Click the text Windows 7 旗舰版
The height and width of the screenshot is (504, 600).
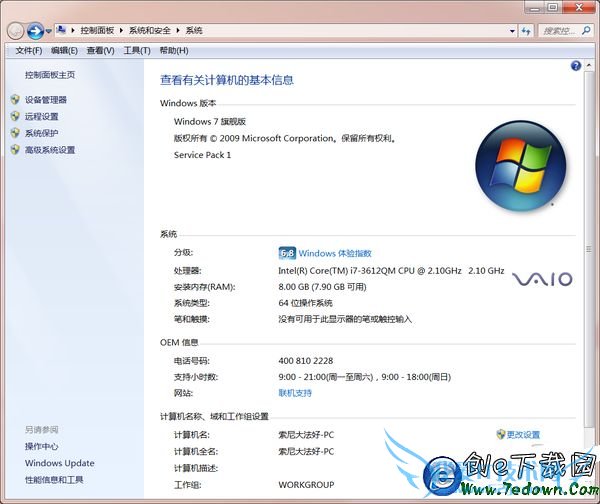coord(210,122)
